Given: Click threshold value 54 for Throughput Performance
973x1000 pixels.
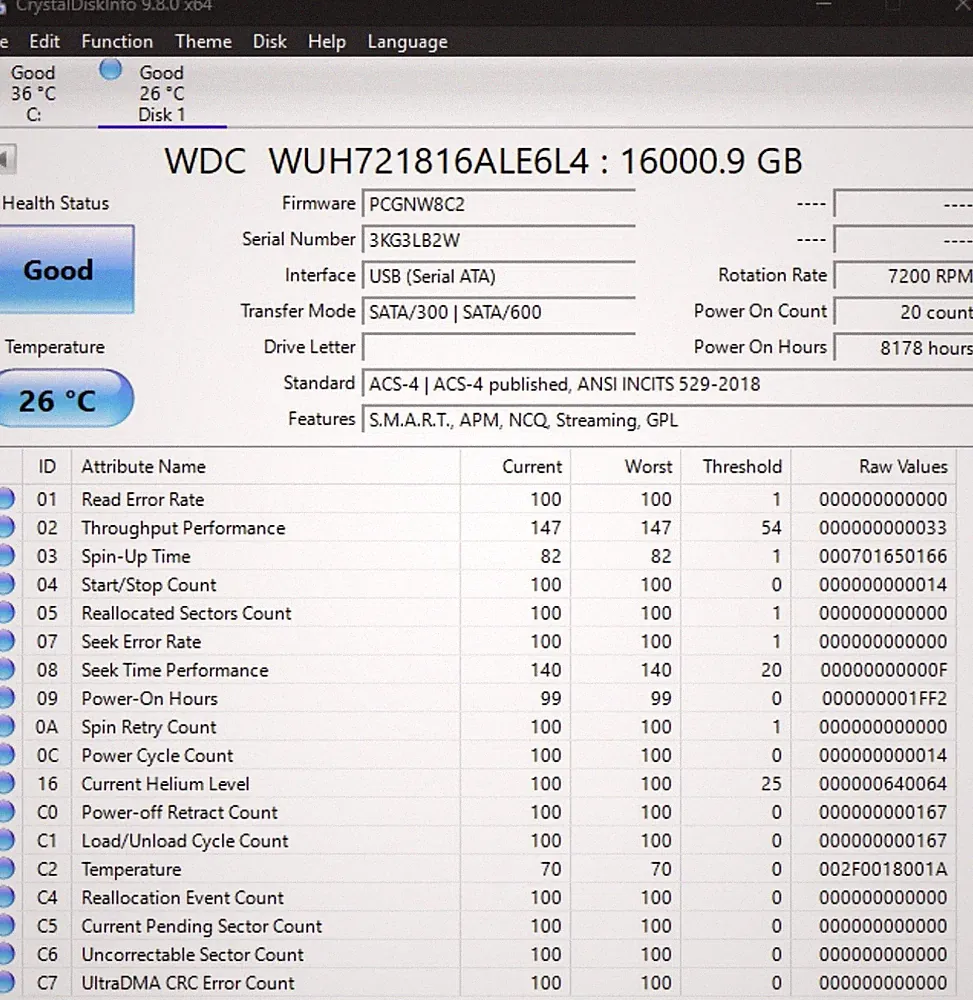Looking at the screenshot, I should coord(771,528).
